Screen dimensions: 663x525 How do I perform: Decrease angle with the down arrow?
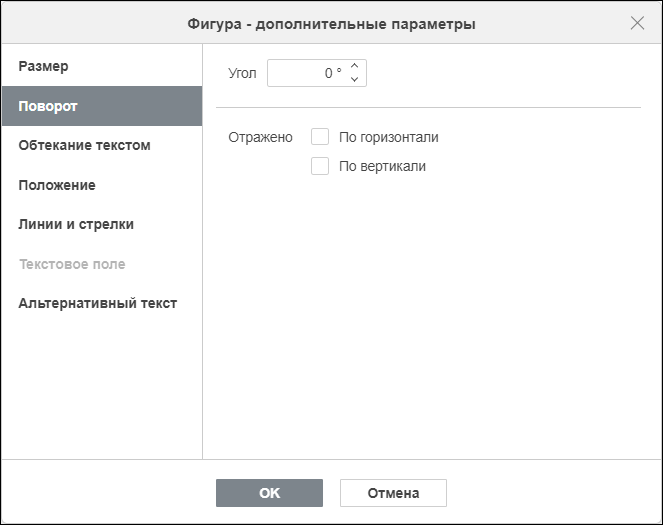coord(354,79)
